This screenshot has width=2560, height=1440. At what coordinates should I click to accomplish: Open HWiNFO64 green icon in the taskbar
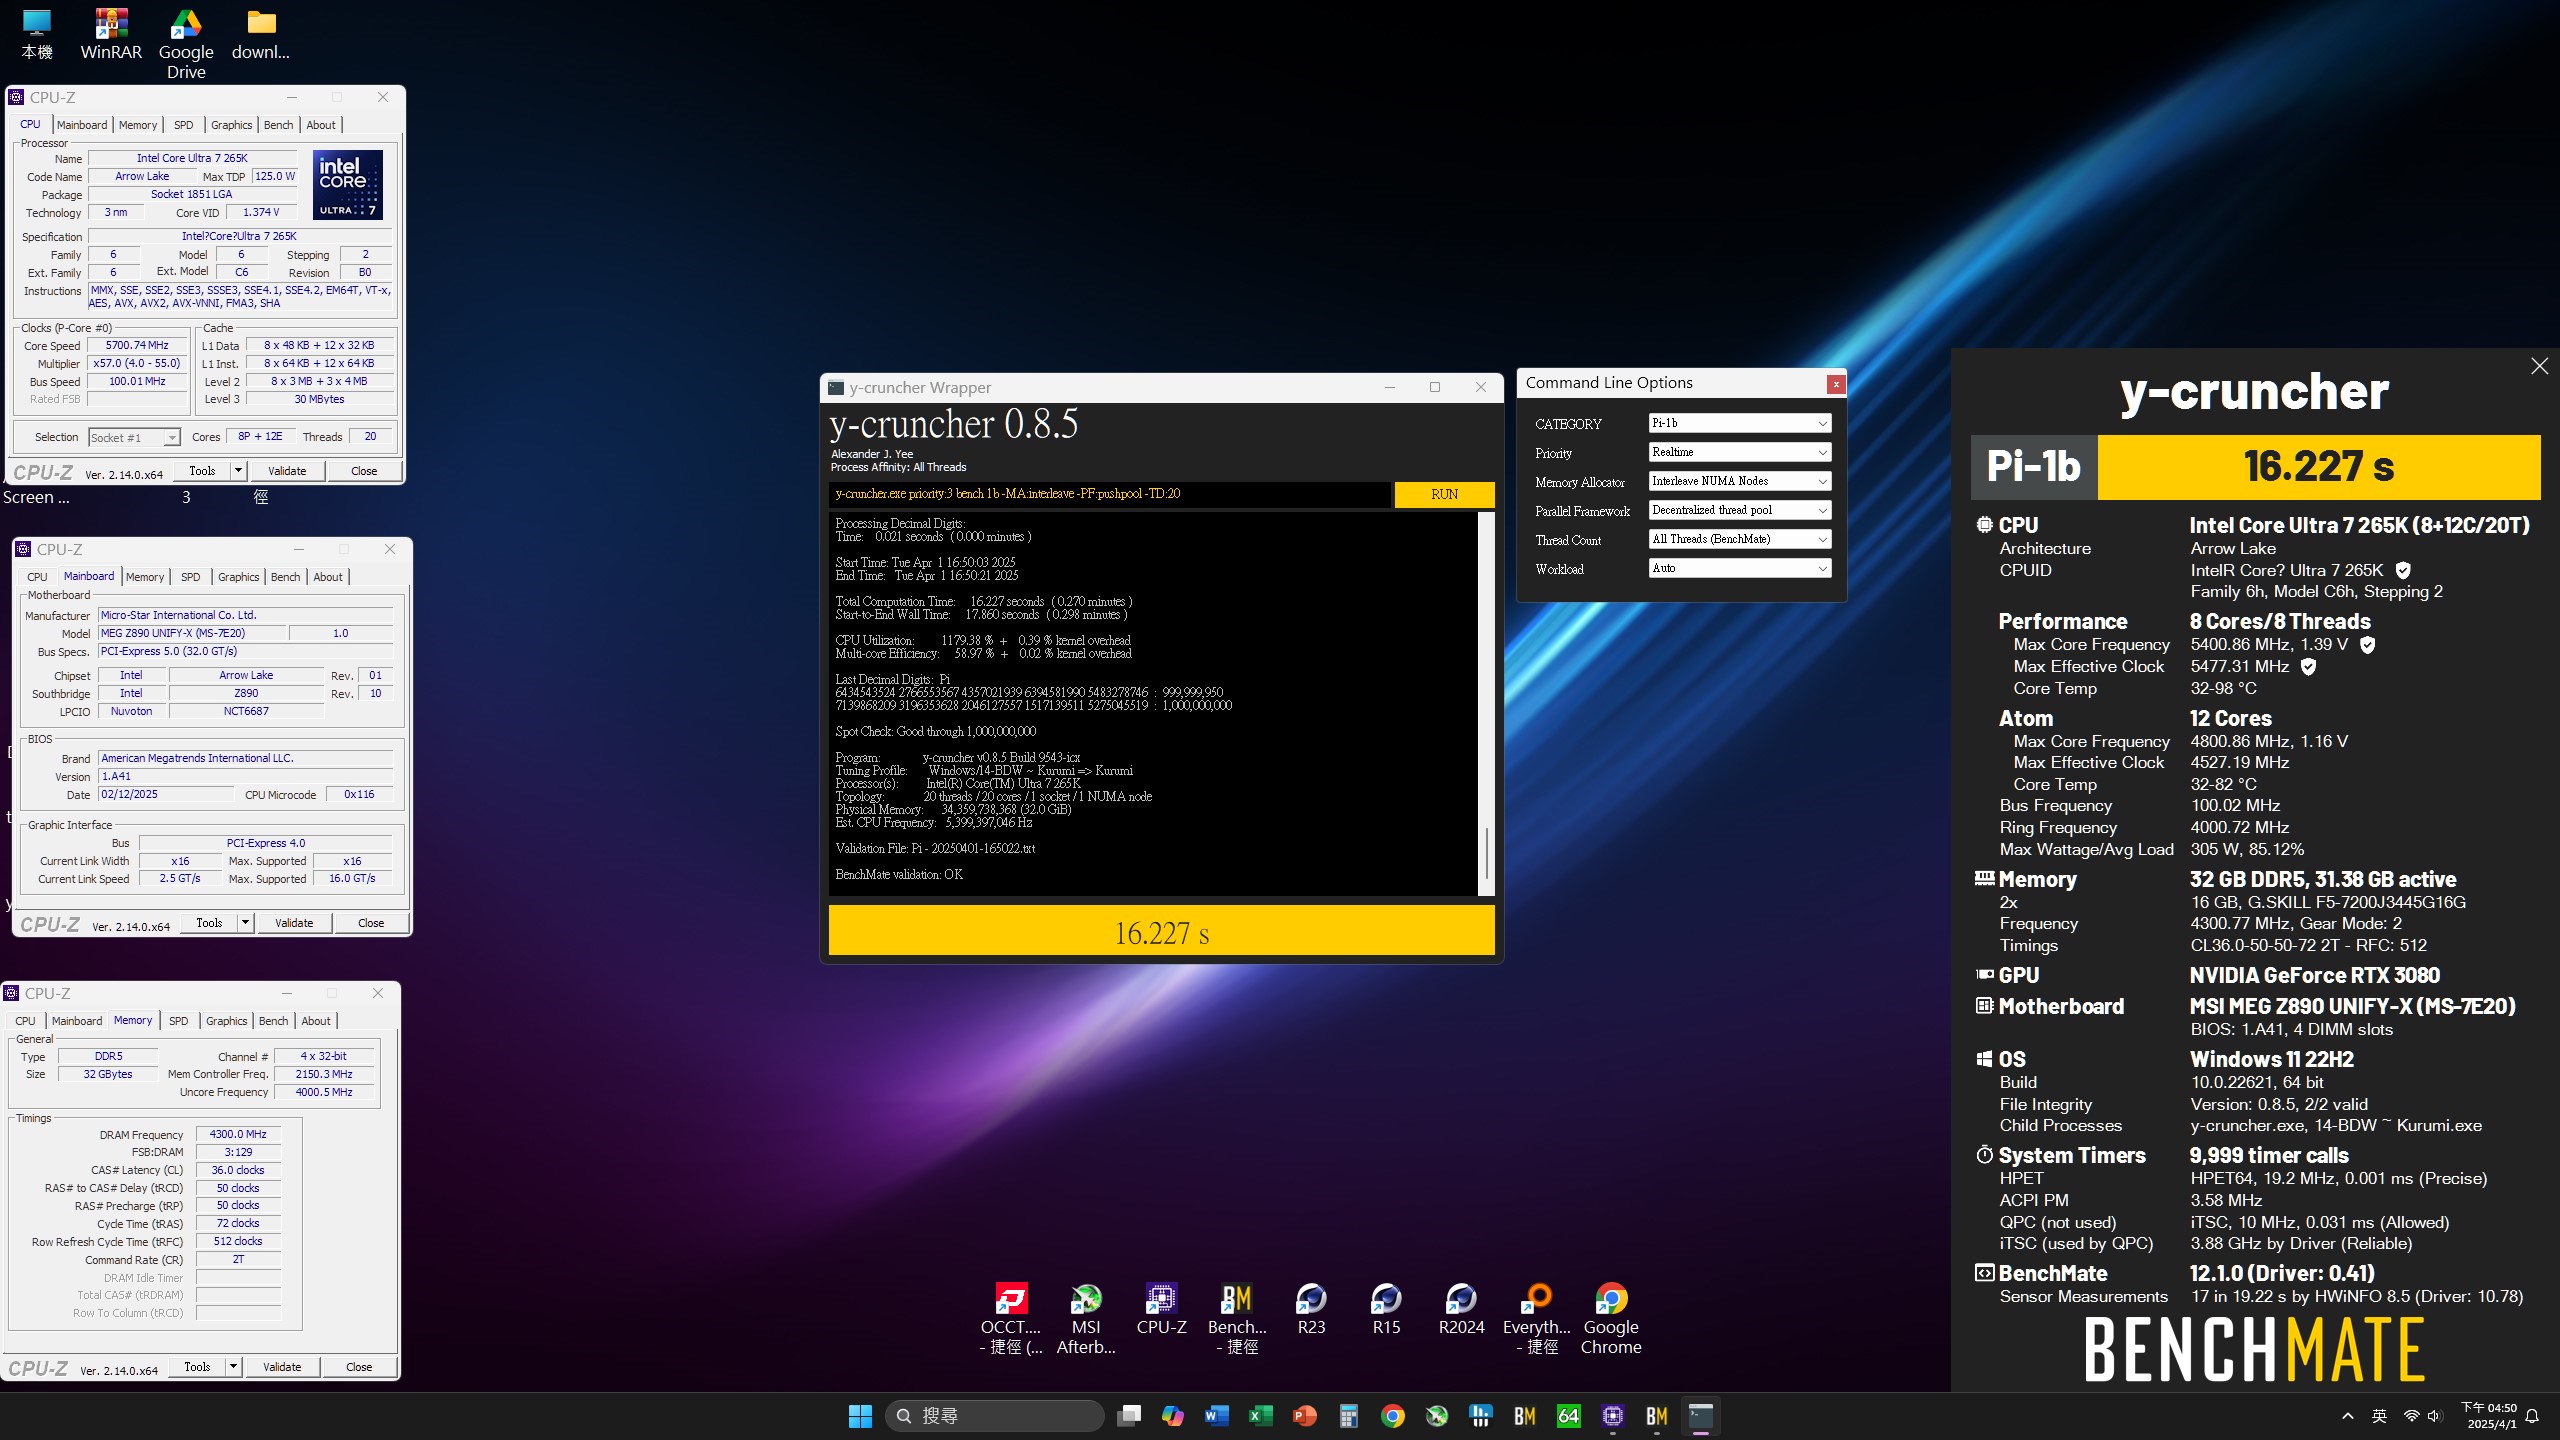pos(1569,1416)
